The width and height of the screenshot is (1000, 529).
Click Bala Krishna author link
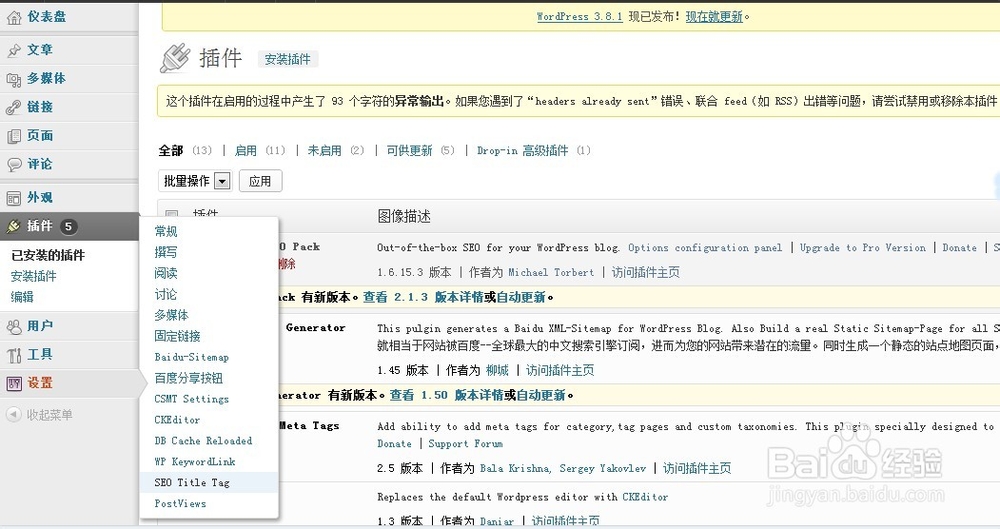514,468
